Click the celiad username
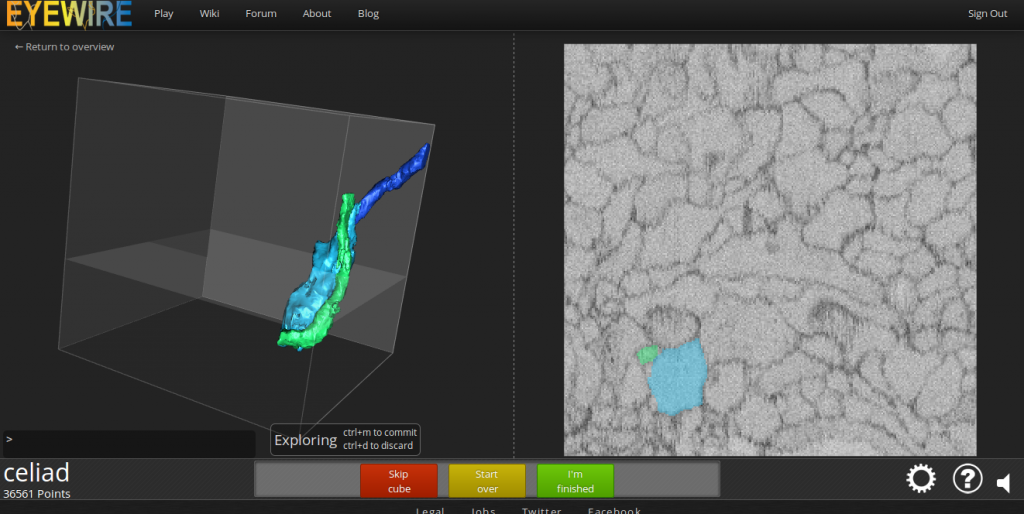 [37, 472]
